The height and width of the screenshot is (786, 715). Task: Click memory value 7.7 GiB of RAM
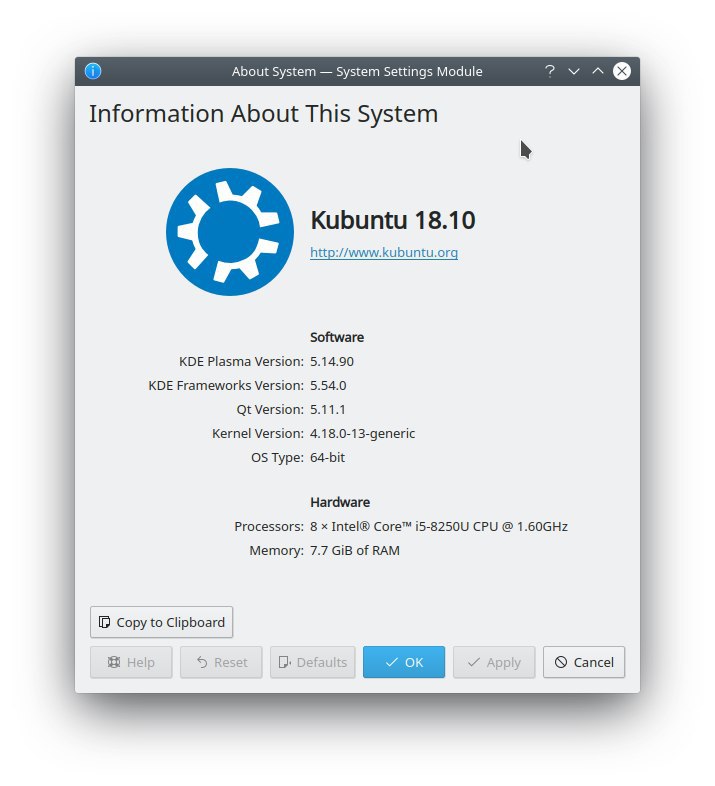(354, 551)
